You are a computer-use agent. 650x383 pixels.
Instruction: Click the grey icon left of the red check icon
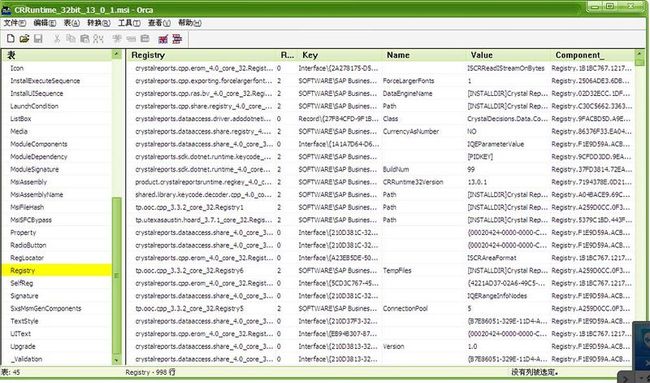pos(145,39)
